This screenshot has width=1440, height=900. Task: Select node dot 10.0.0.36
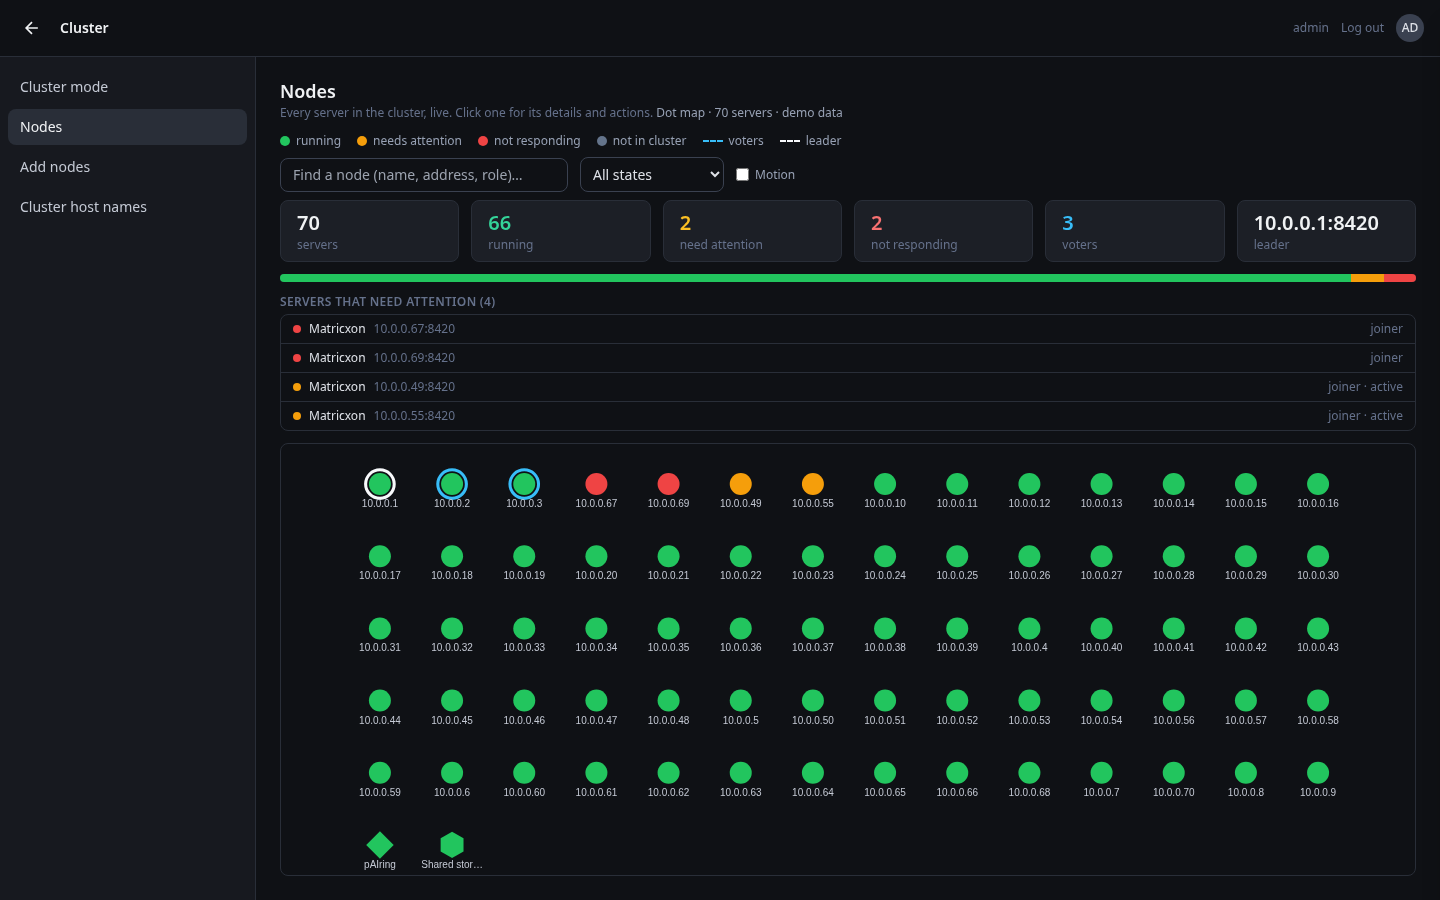[x=741, y=628]
